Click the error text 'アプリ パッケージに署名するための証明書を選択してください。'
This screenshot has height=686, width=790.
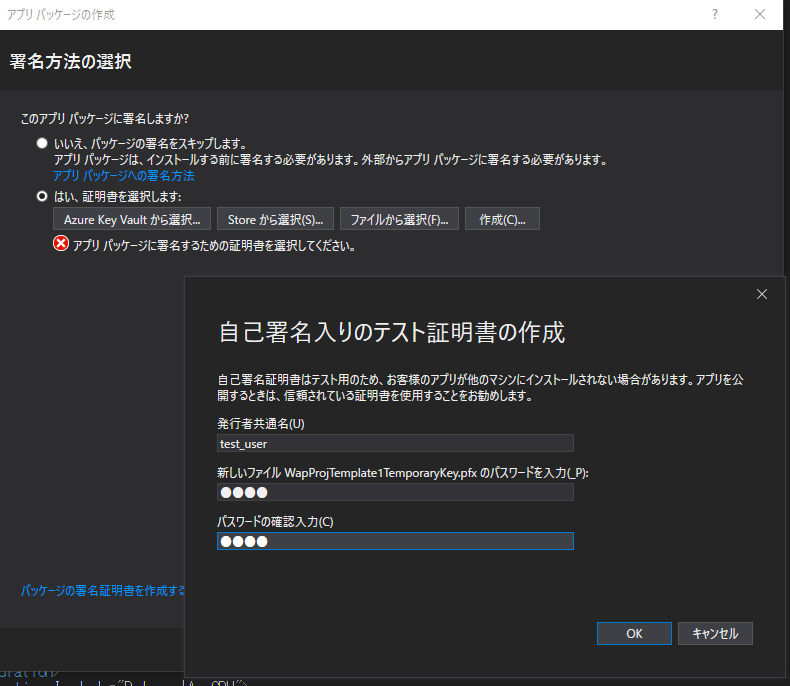pyautogui.click(x=214, y=246)
